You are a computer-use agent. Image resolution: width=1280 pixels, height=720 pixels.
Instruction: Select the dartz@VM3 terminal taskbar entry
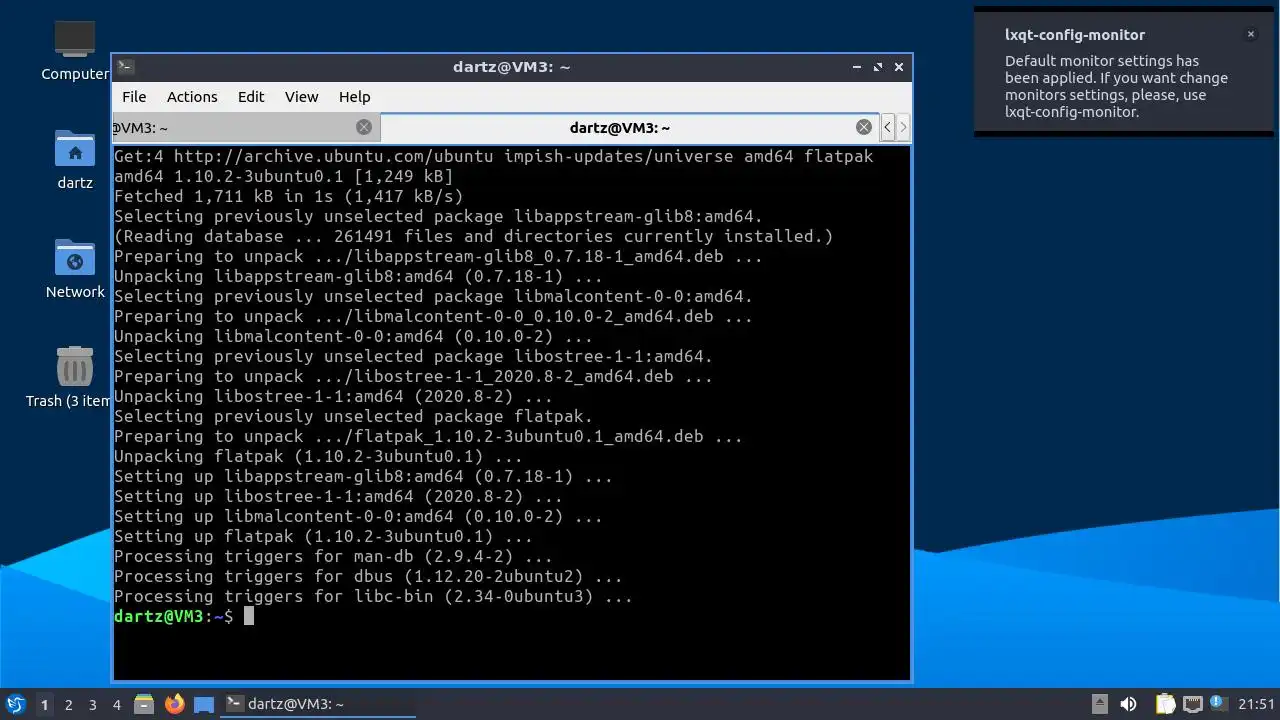(x=318, y=704)
